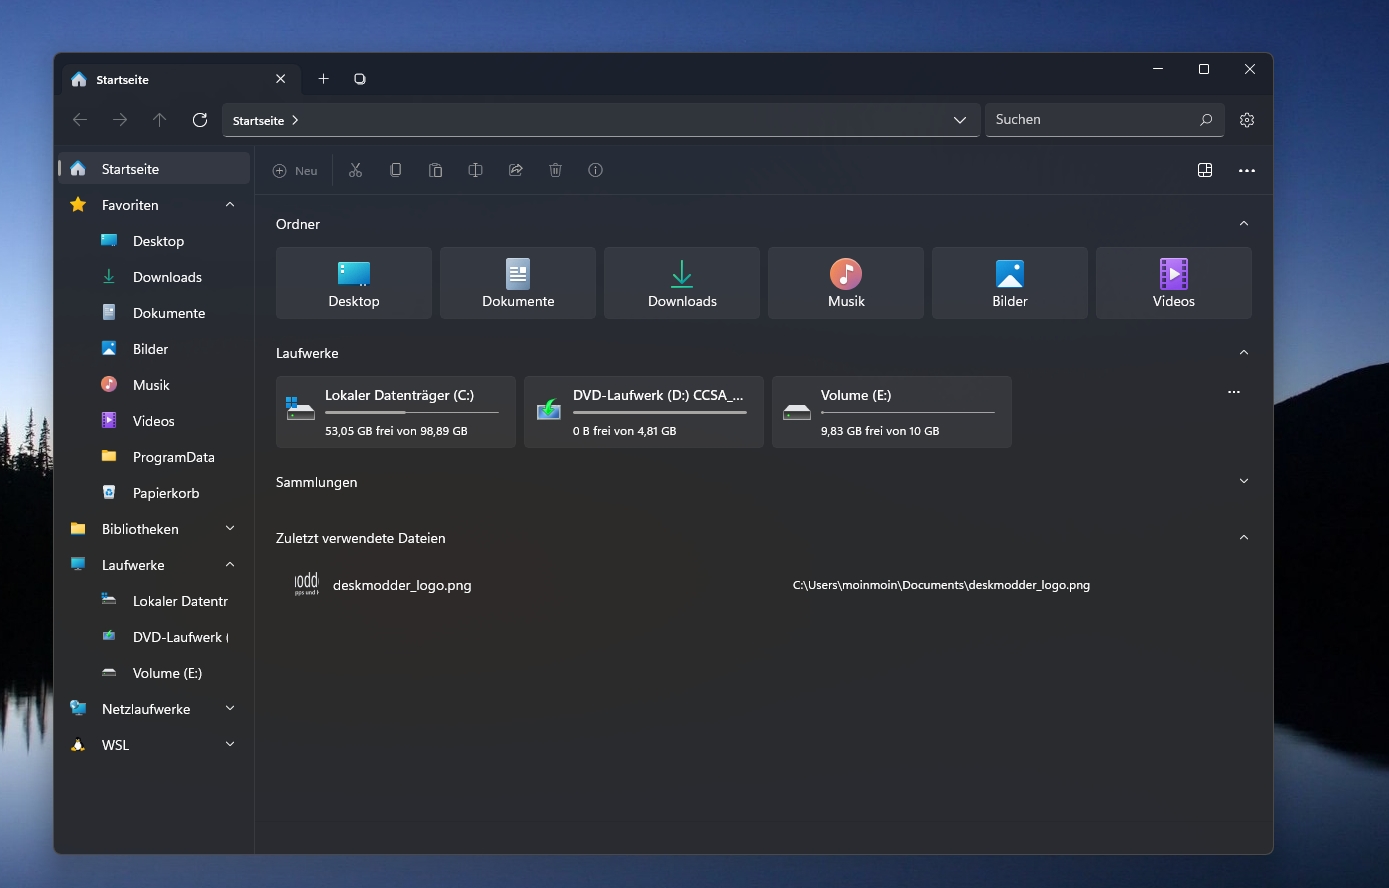Select Bilder under Favoriten
1389x888 pixels.
tap(154, 349)
